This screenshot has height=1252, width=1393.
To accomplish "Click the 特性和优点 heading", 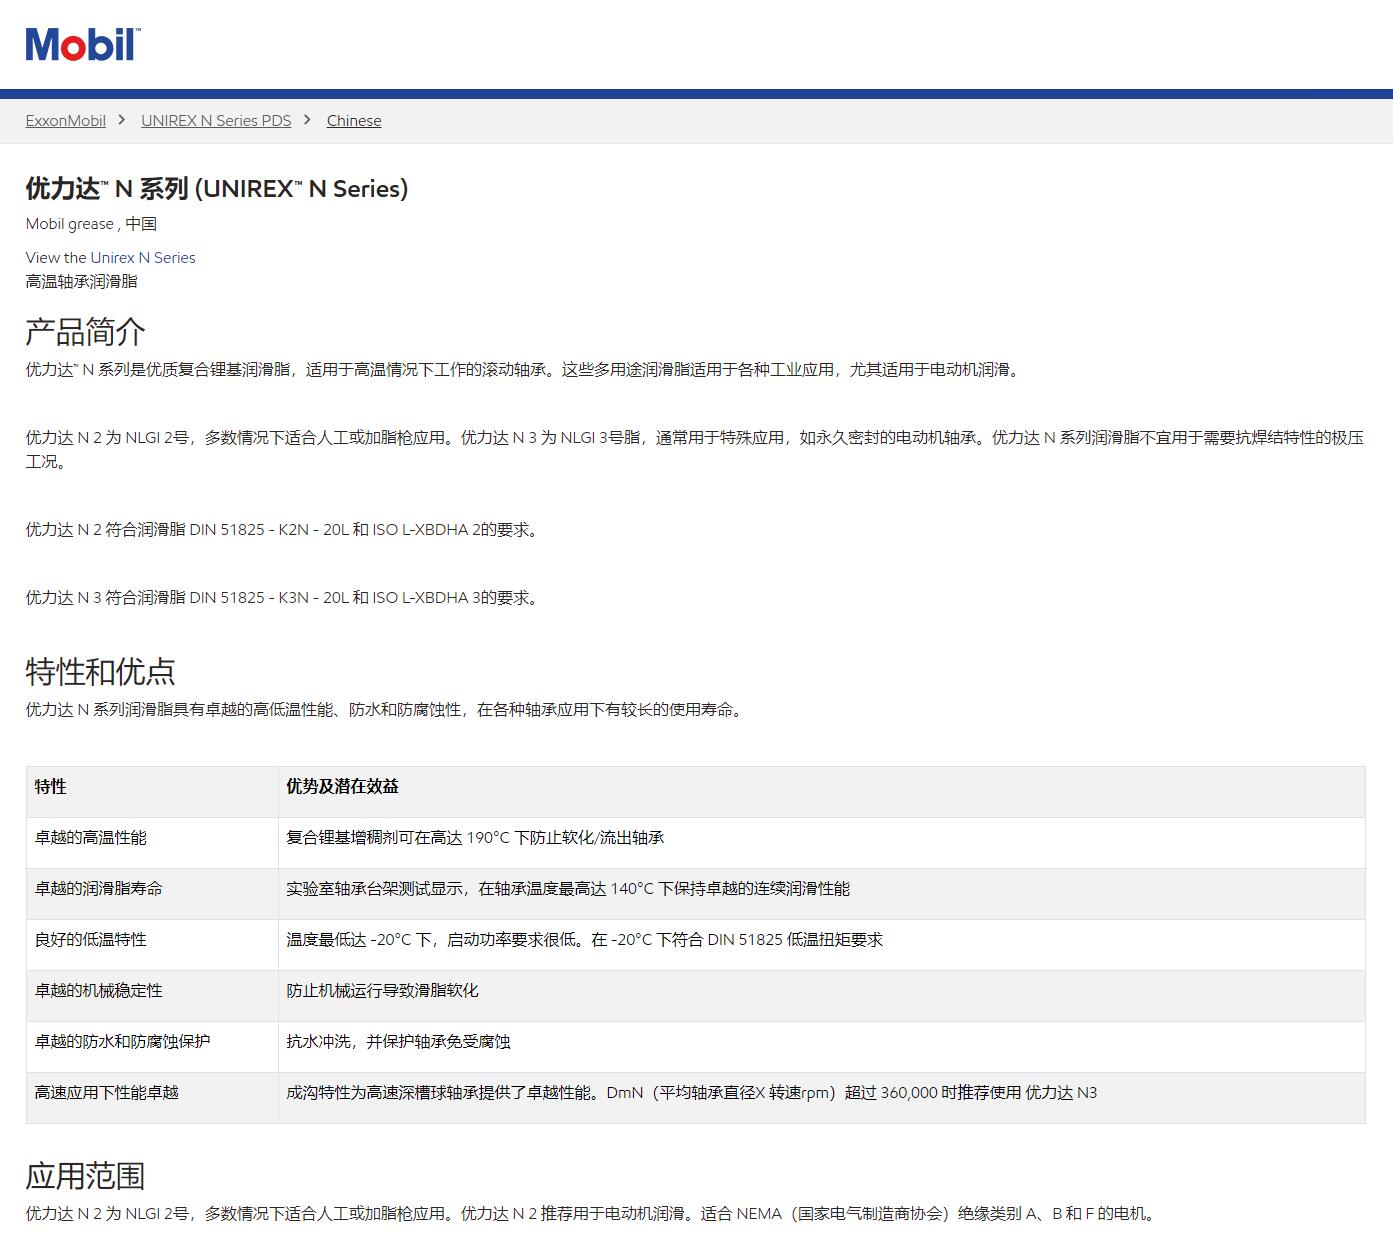I will (x=101, y=672).
